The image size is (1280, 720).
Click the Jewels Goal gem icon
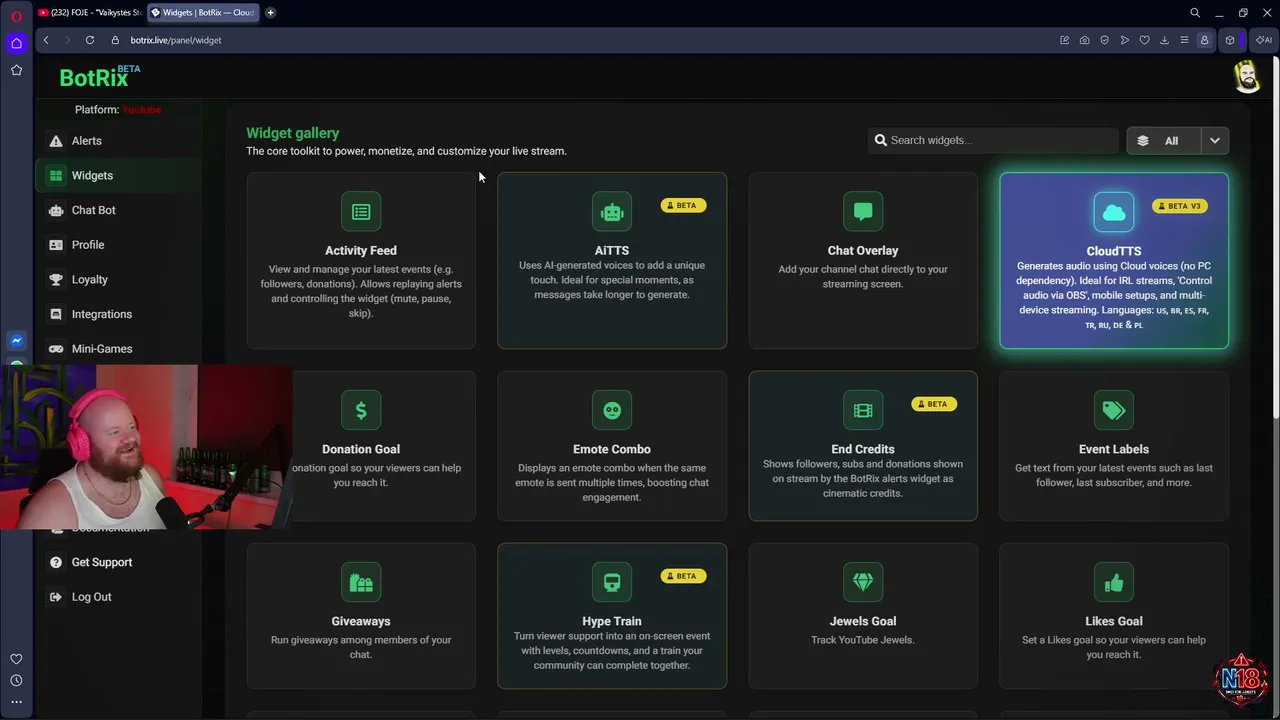(x=863, y=582)
